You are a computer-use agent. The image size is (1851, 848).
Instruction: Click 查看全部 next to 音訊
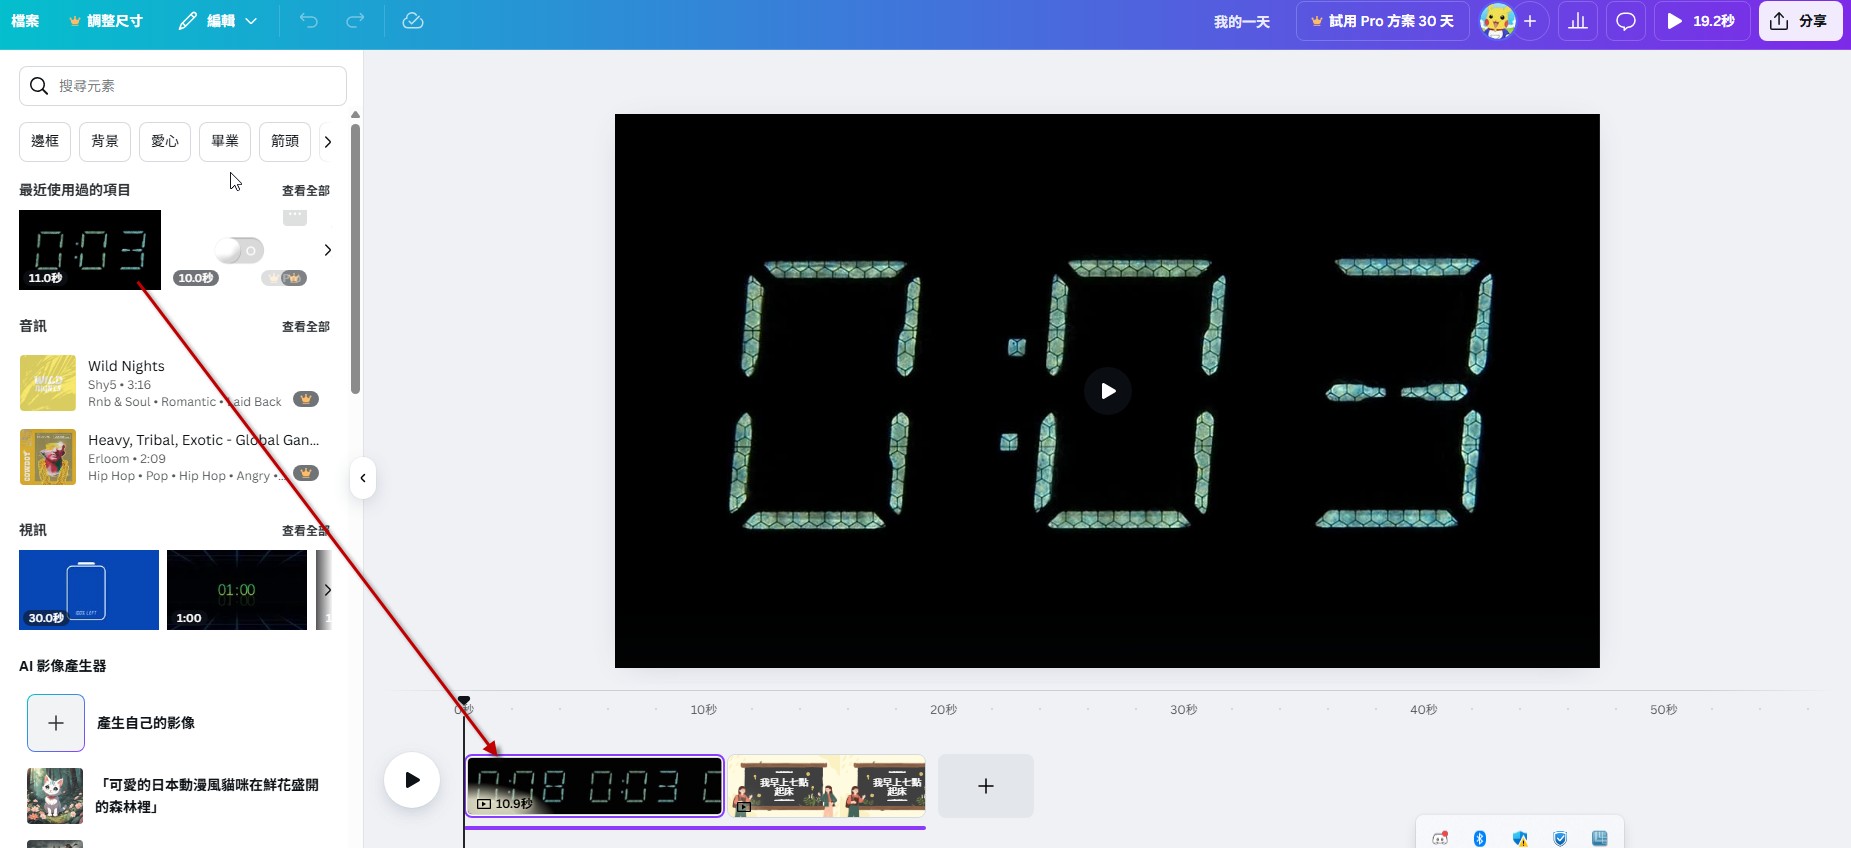click(x=305, y=327)
